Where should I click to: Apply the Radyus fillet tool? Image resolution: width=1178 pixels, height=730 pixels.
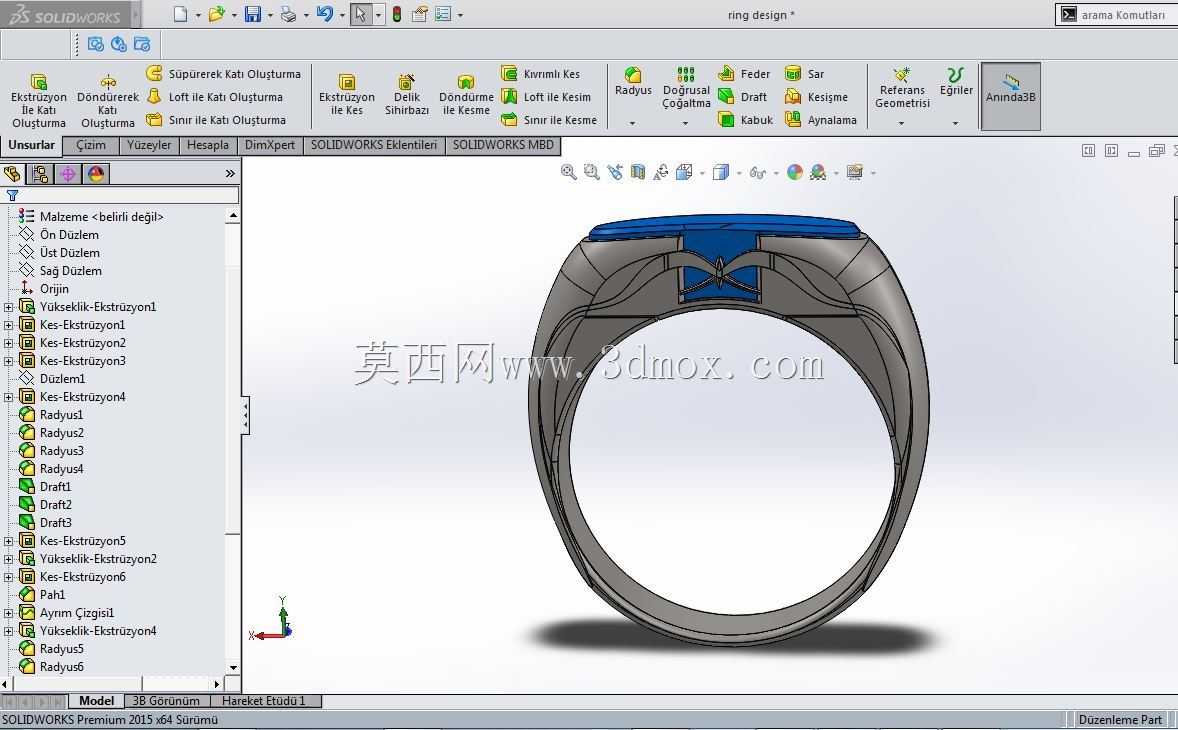tap(633, 81)
